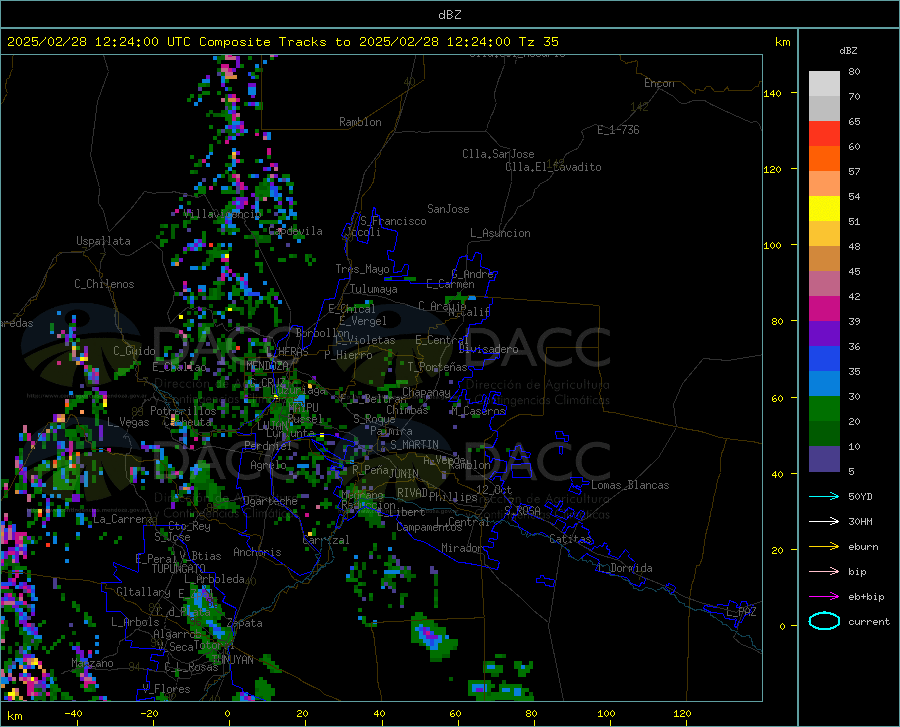Click the S_MARTIN map label
900x727 pixels.
point(414,445)
